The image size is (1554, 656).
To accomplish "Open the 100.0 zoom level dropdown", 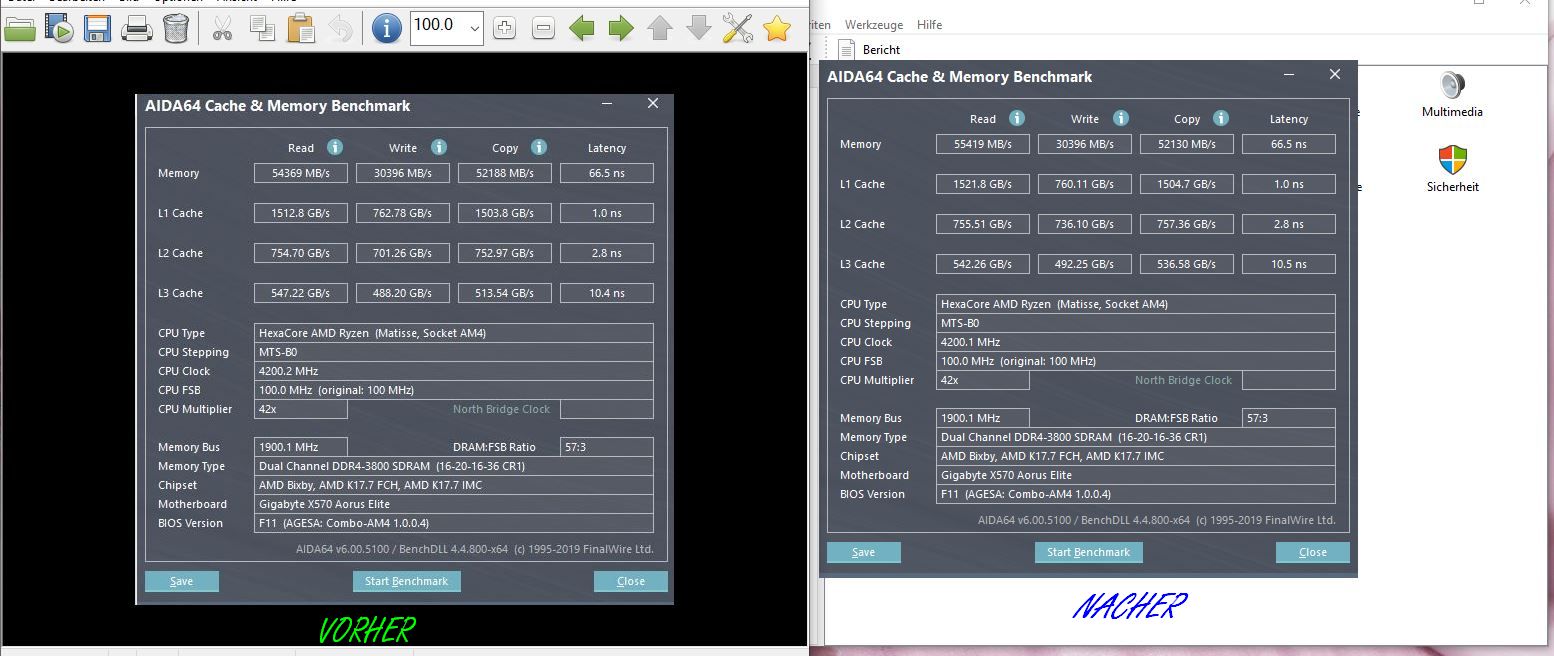I will [x=474, y=28].
